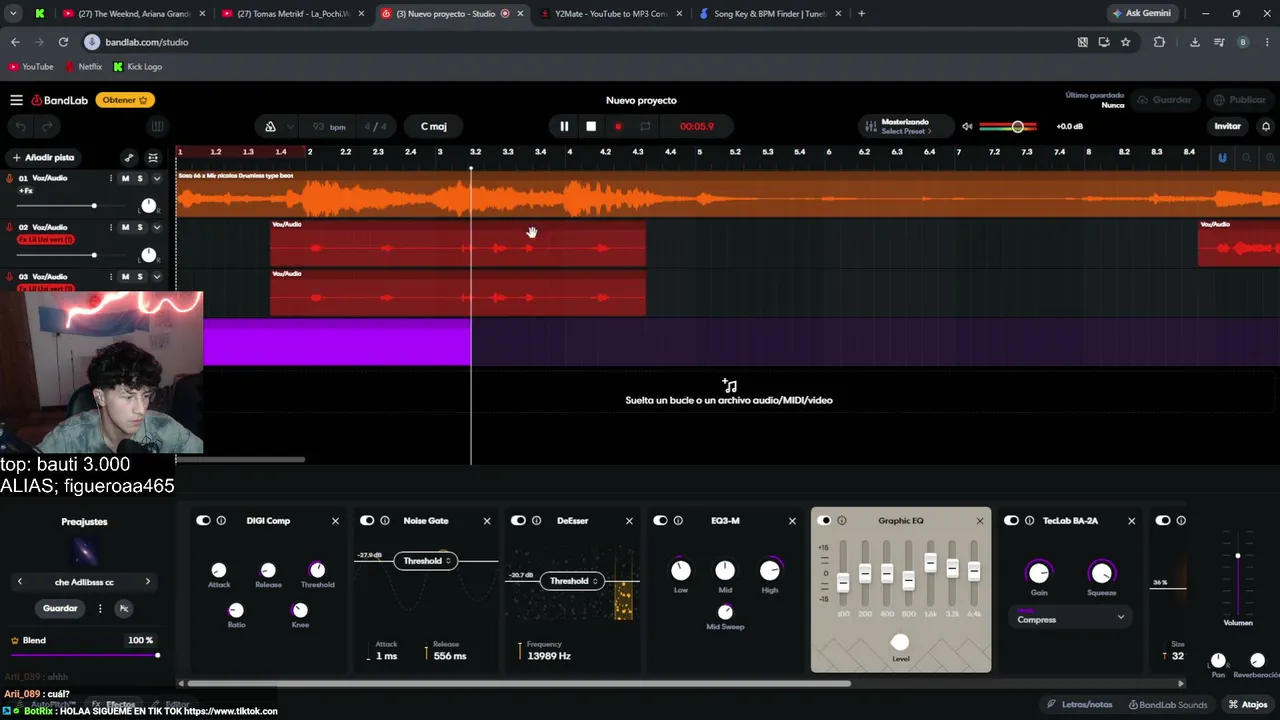This screenshot has width=1280, height=720.
Task: Open the Letras/notas panel
Action: pos(1079,705)
